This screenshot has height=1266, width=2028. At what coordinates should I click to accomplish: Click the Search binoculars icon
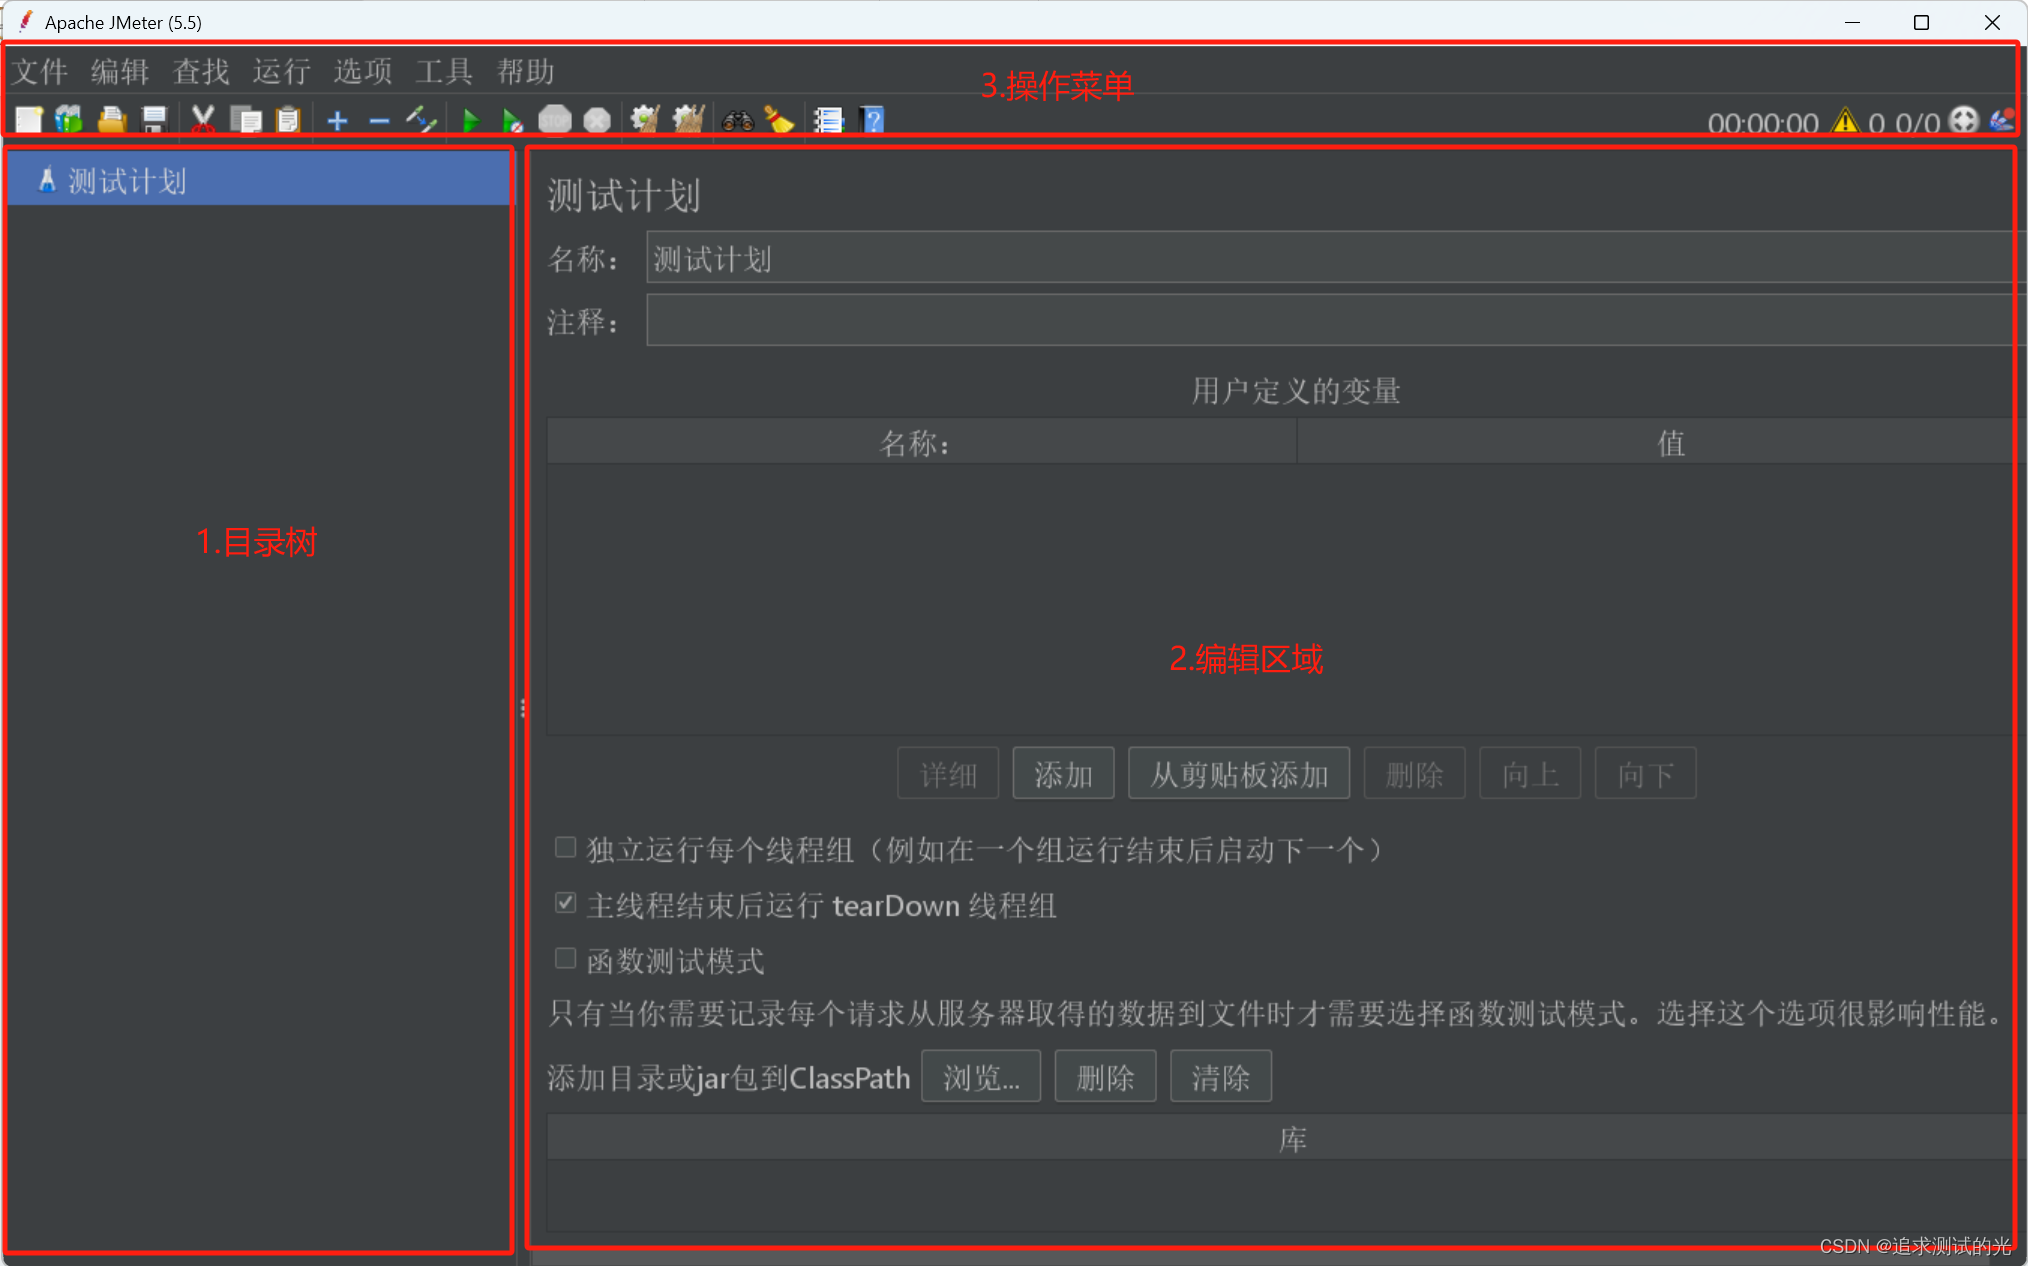pyautogui.click(x=737, y=121)
